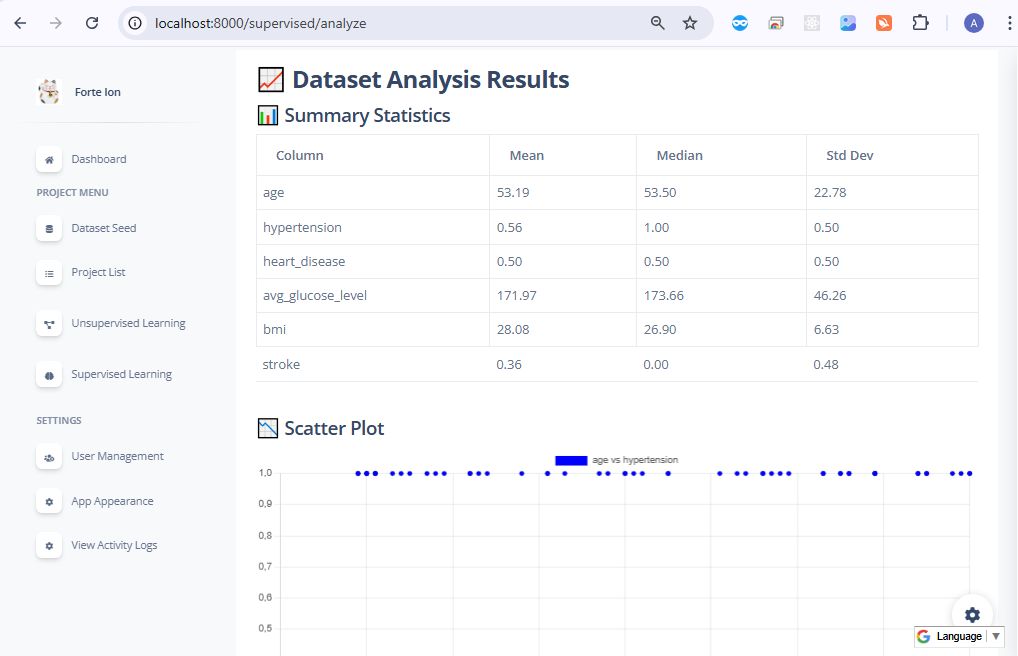Bookmark this page with the star
Viewport: 1018px width, 656px height.
click(689, 23)
